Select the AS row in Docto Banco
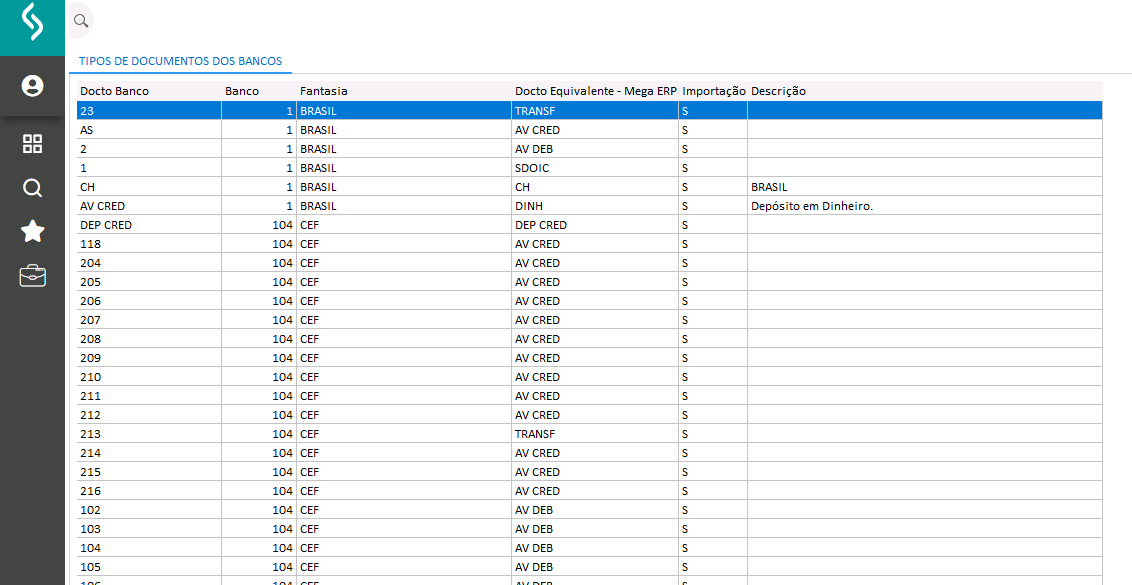Viewport: 1132px width, 585px height. click(590, 130)
